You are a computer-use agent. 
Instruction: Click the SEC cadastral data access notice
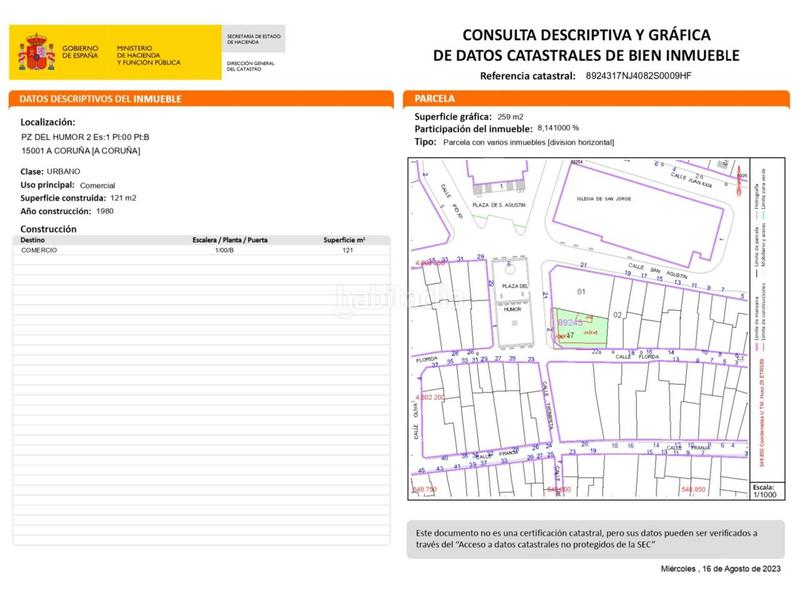pyautogui.click(x=587, y=539)
